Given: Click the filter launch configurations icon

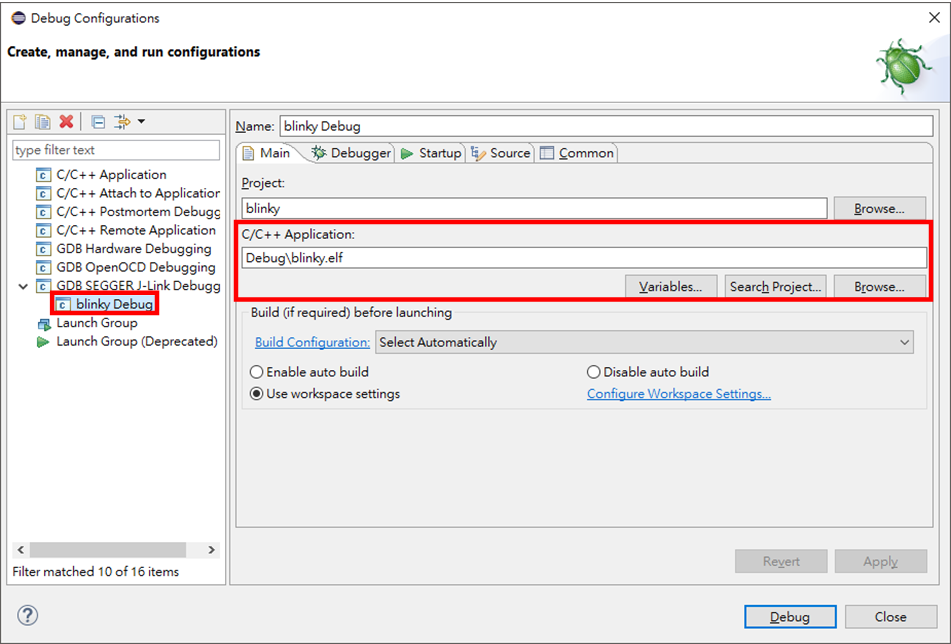Looking at the screenshot, I should (122, 122).
